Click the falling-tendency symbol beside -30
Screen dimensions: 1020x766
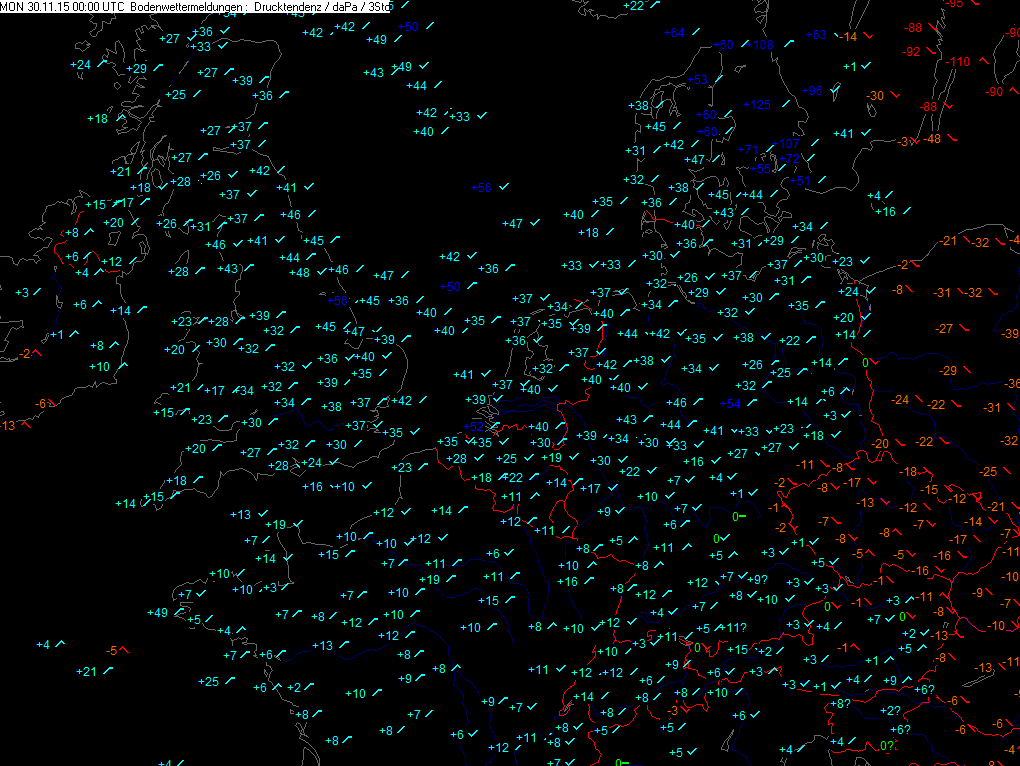coord(896,94)
